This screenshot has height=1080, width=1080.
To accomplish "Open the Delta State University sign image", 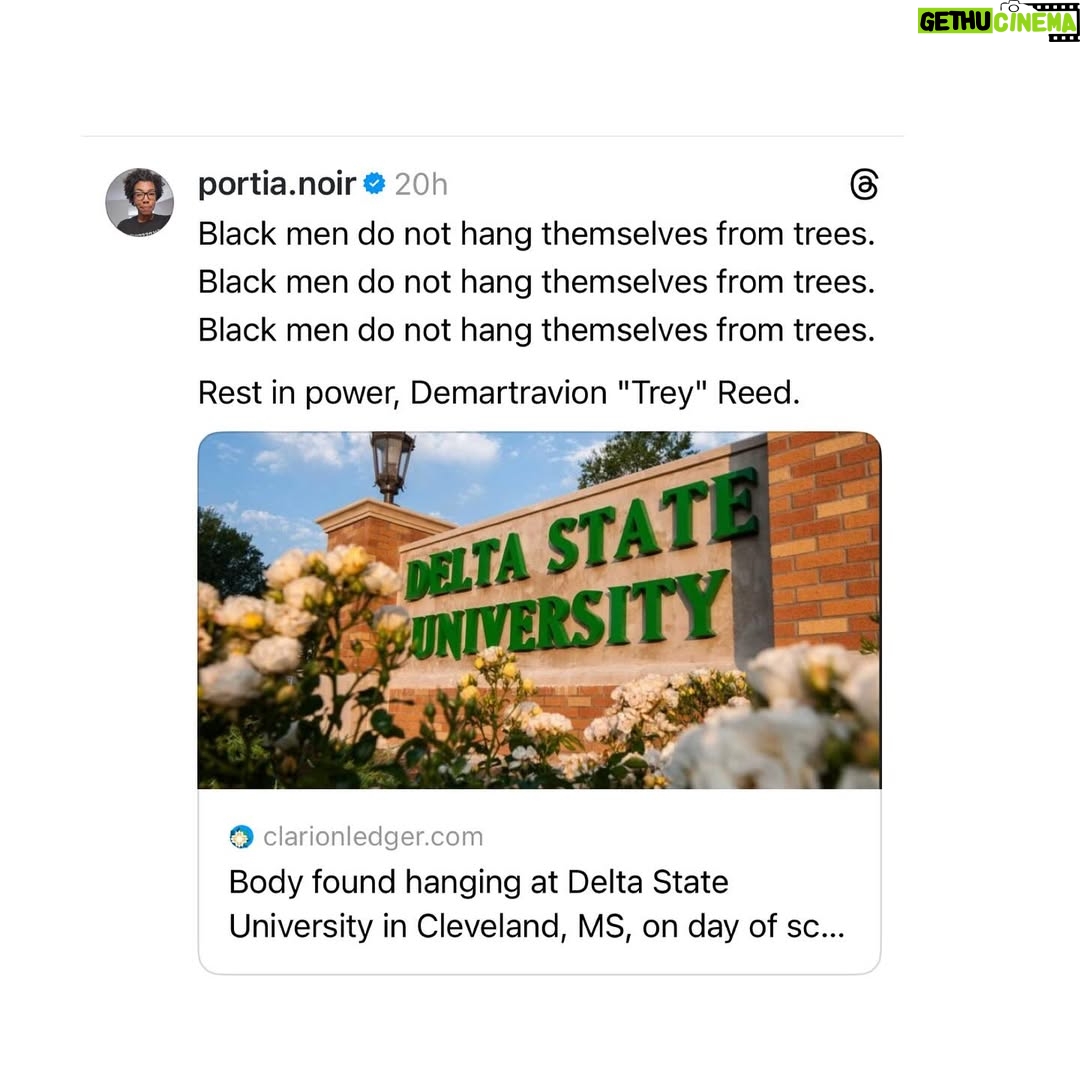I will click(539, 610).
